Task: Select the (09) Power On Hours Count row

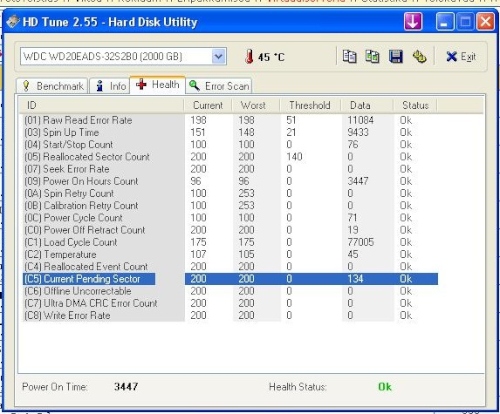Action: click(x=230, y=181)
